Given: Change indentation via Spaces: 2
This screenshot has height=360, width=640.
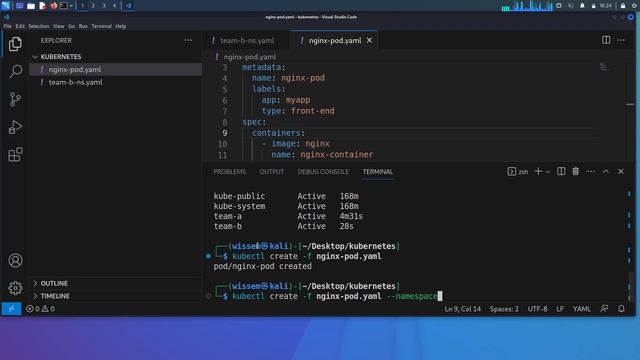Looking at the screenshot, I should (504, 309).
